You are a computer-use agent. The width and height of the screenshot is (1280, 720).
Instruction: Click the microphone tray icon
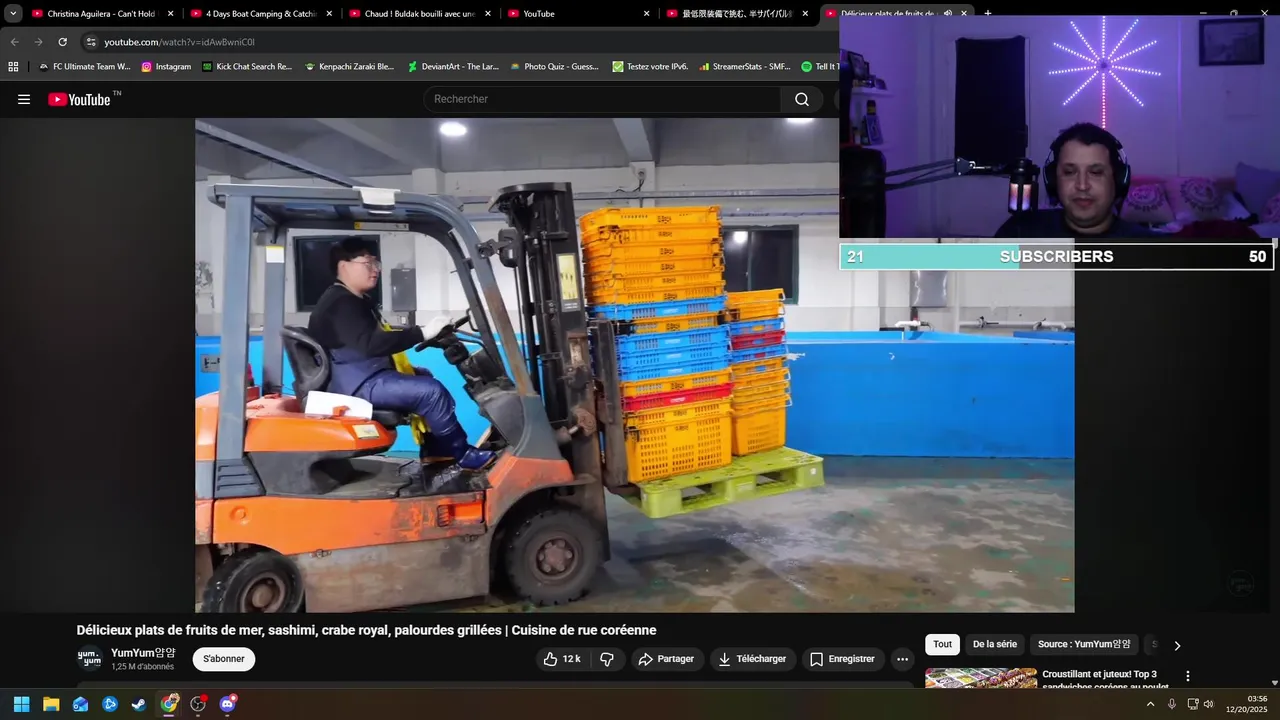click(1172, 704)
